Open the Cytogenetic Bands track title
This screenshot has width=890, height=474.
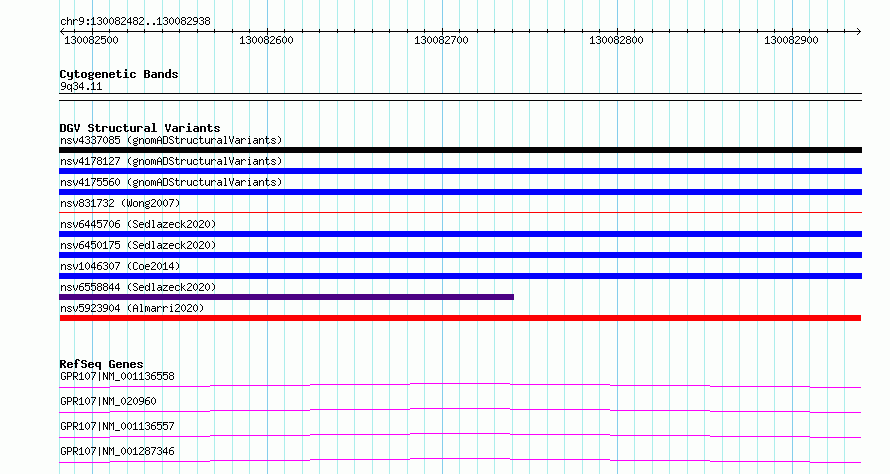119,74
